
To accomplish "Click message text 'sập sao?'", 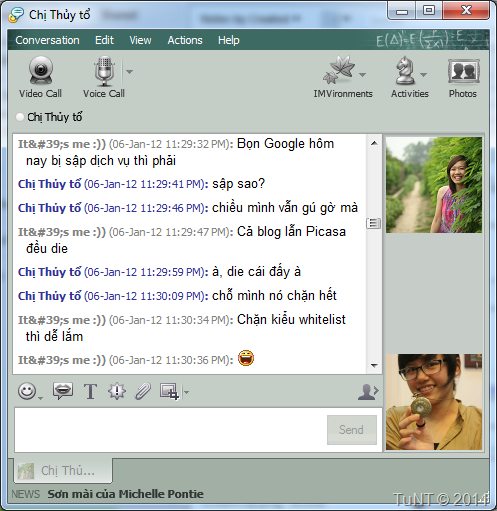I will (x=238, y=184).
